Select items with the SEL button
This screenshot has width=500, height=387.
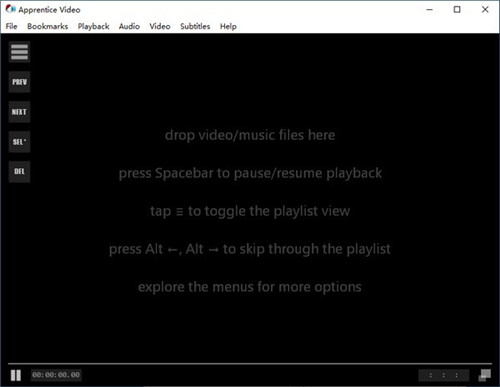[x=19, y=142]
